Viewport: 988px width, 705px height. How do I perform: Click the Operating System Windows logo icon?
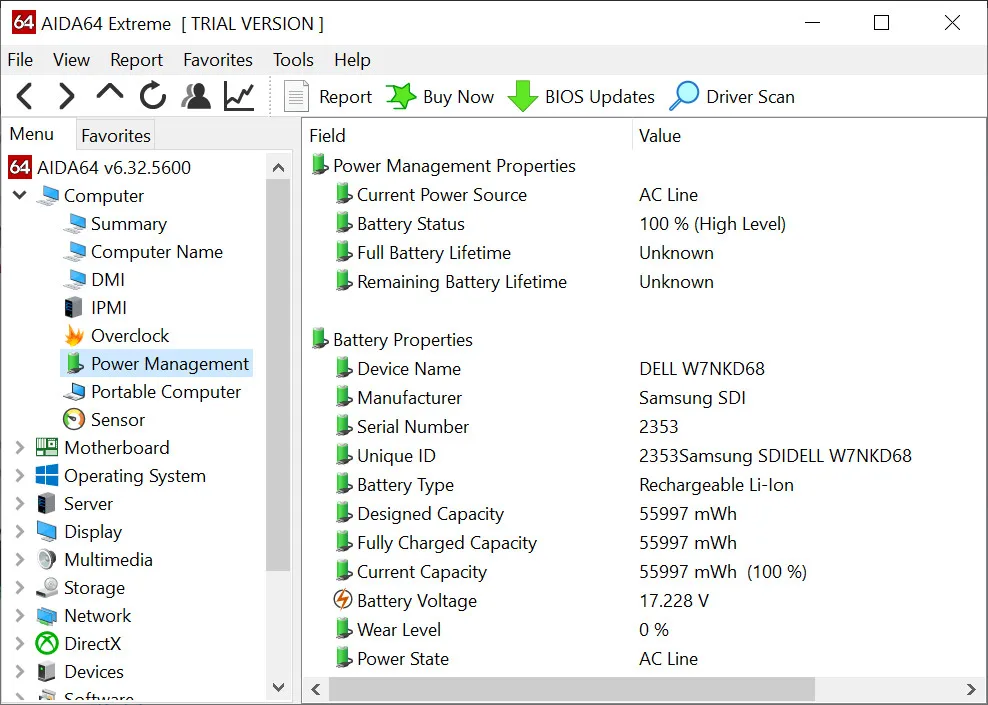pos(47,476)
